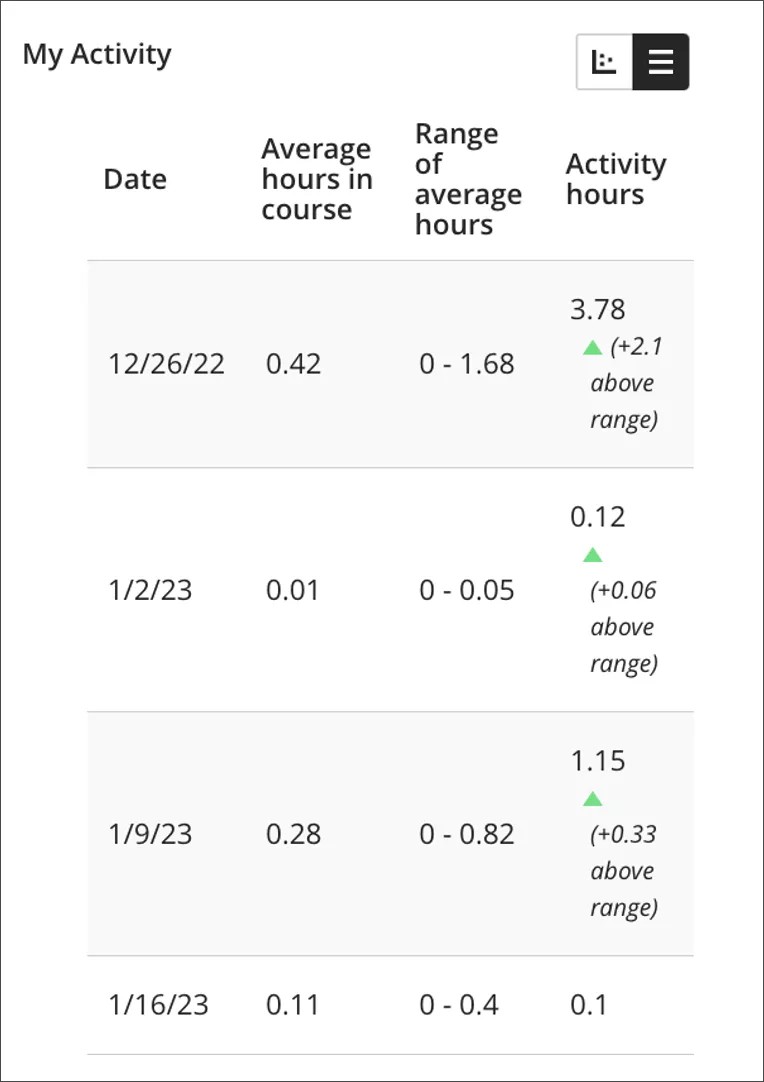Click the My Activity heading

[97, 54]
